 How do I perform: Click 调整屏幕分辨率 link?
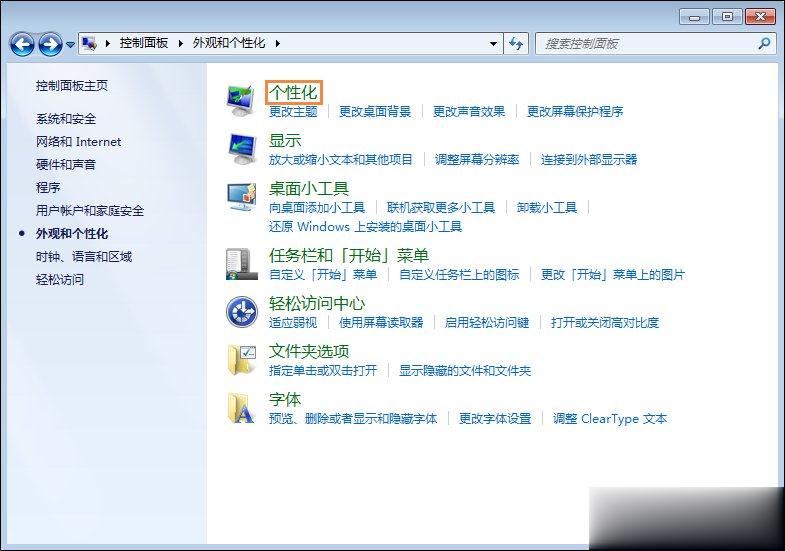[x=477, y=160]
